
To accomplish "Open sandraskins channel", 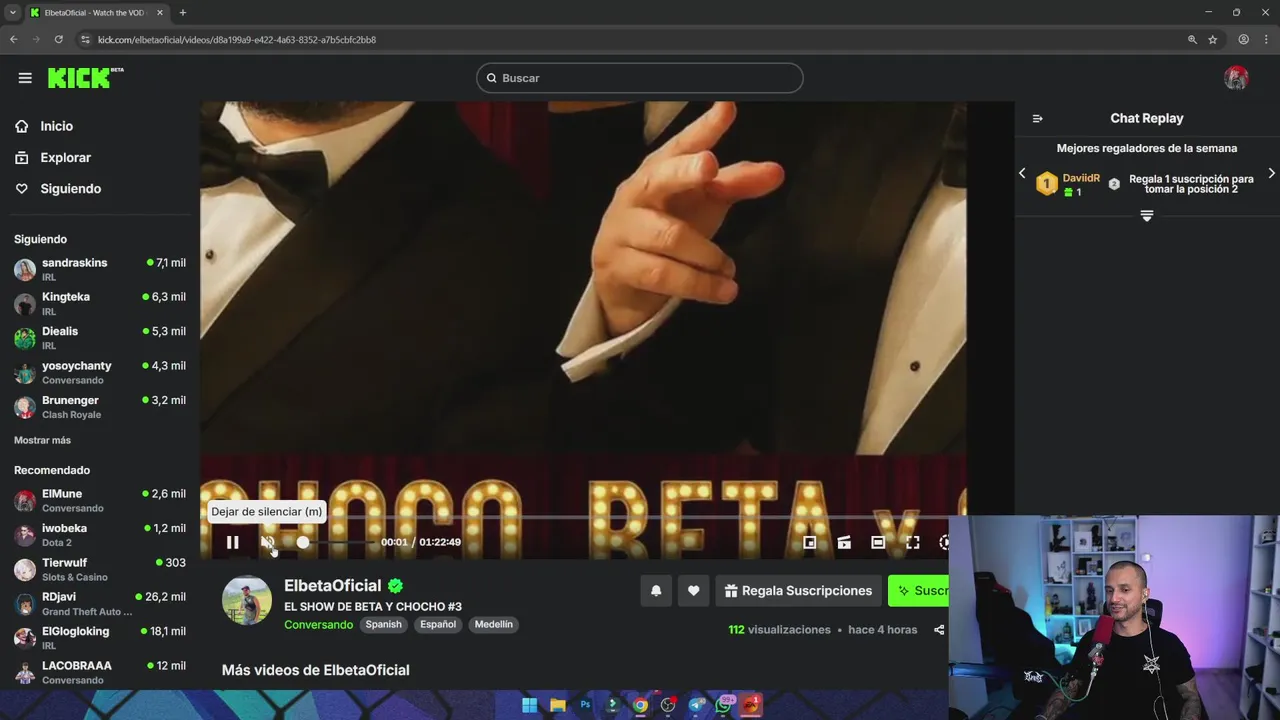I will (100, 269).
